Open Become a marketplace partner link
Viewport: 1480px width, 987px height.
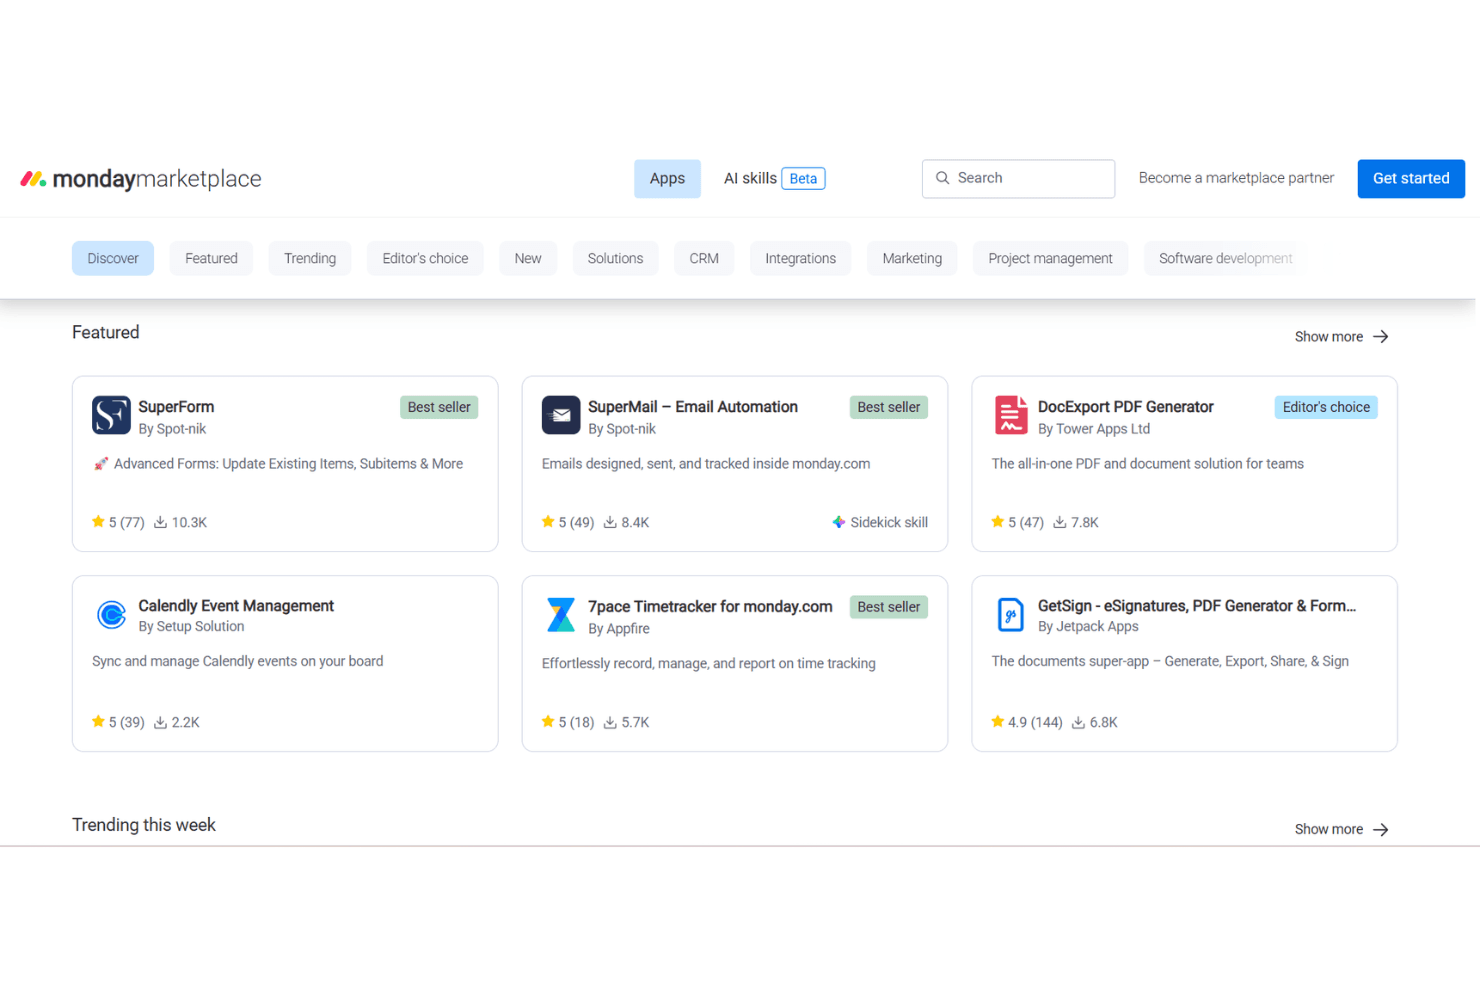(1236, 178)
